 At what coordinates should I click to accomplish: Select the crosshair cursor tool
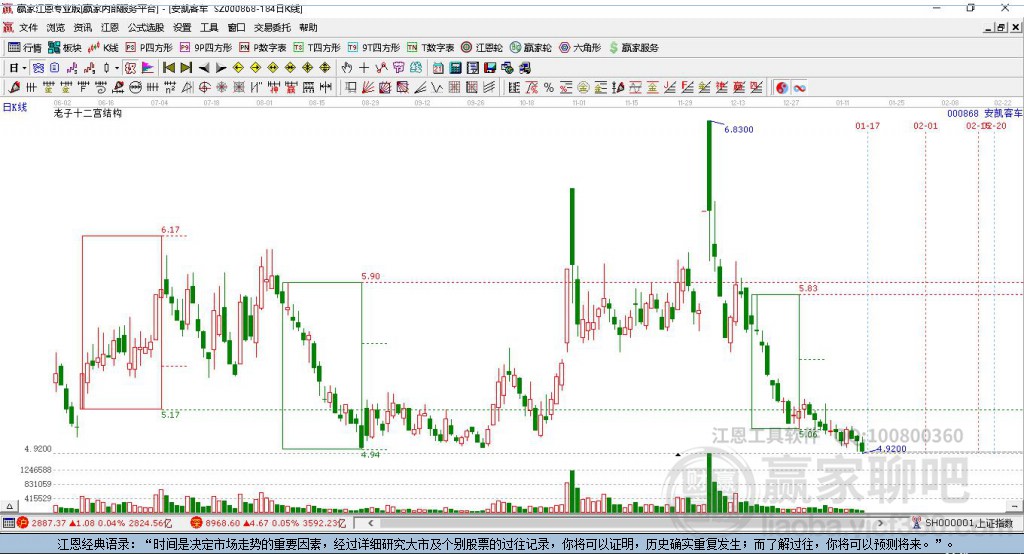click(364, 67)
